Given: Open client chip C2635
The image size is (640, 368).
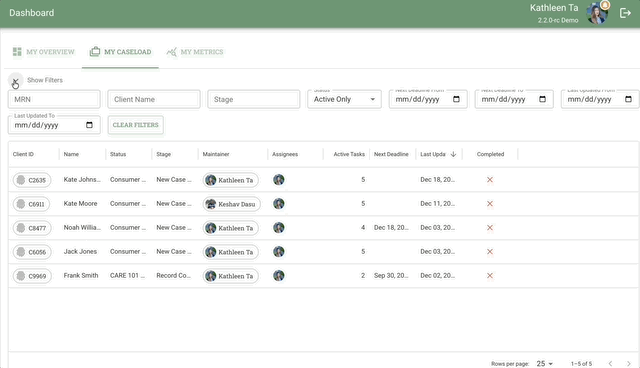Looking at the screenshot, I should point(32,180).
